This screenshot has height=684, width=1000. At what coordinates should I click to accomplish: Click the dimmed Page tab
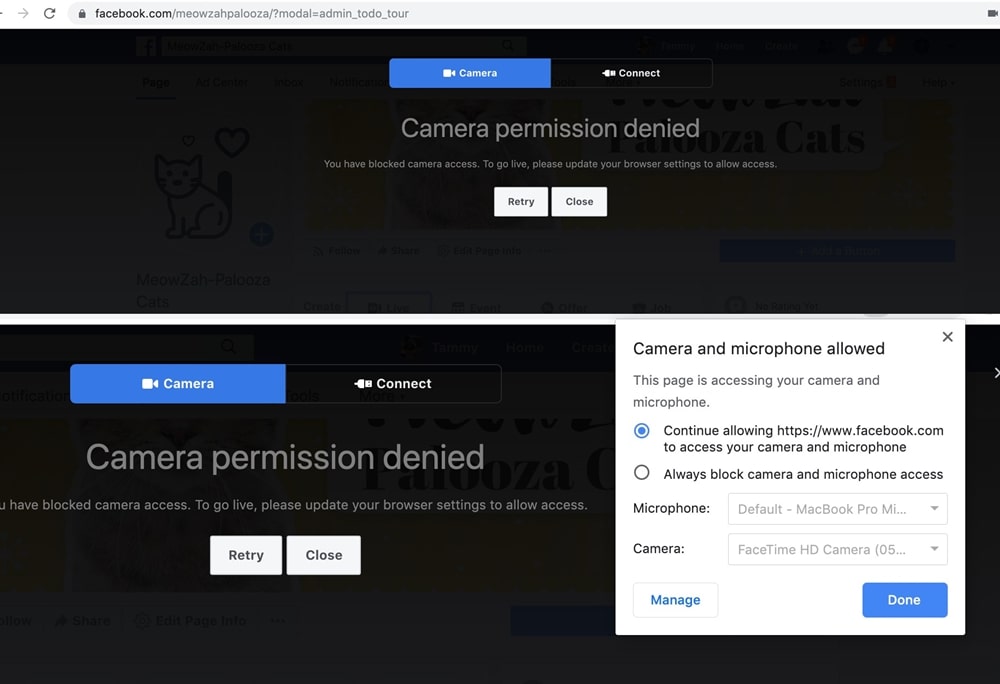pos(156,82)
